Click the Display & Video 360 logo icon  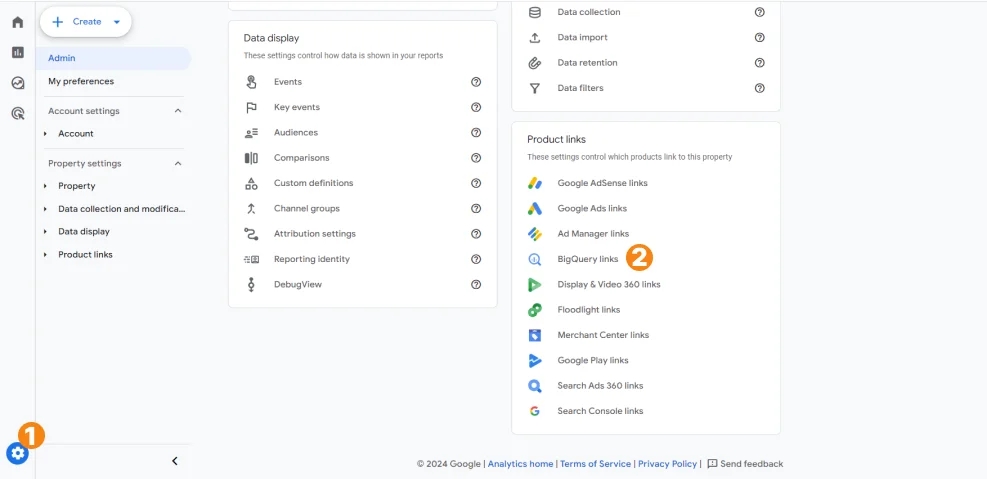534,285
